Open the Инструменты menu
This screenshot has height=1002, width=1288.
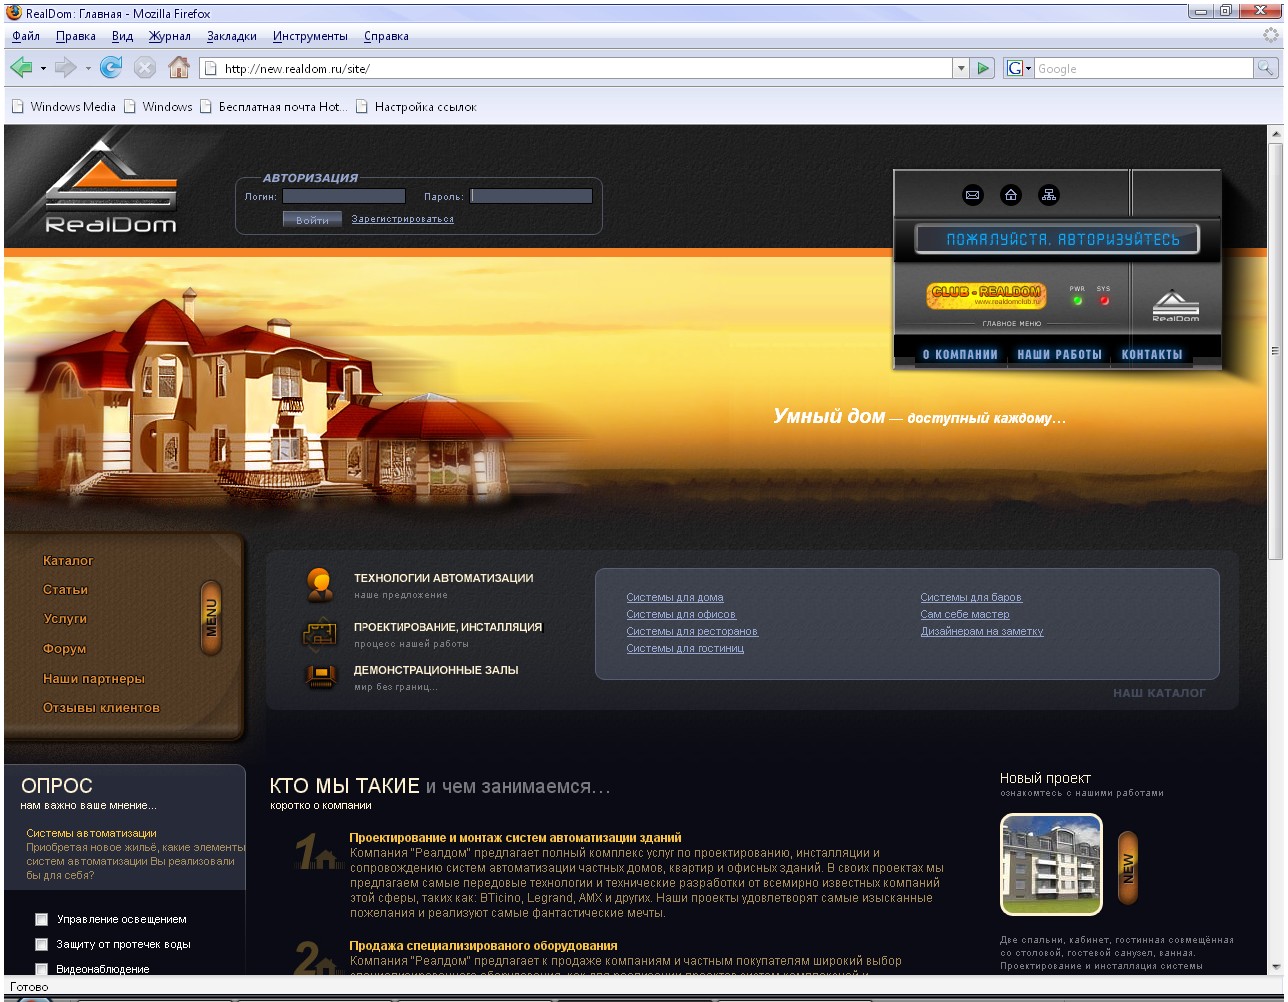[310, 36]
